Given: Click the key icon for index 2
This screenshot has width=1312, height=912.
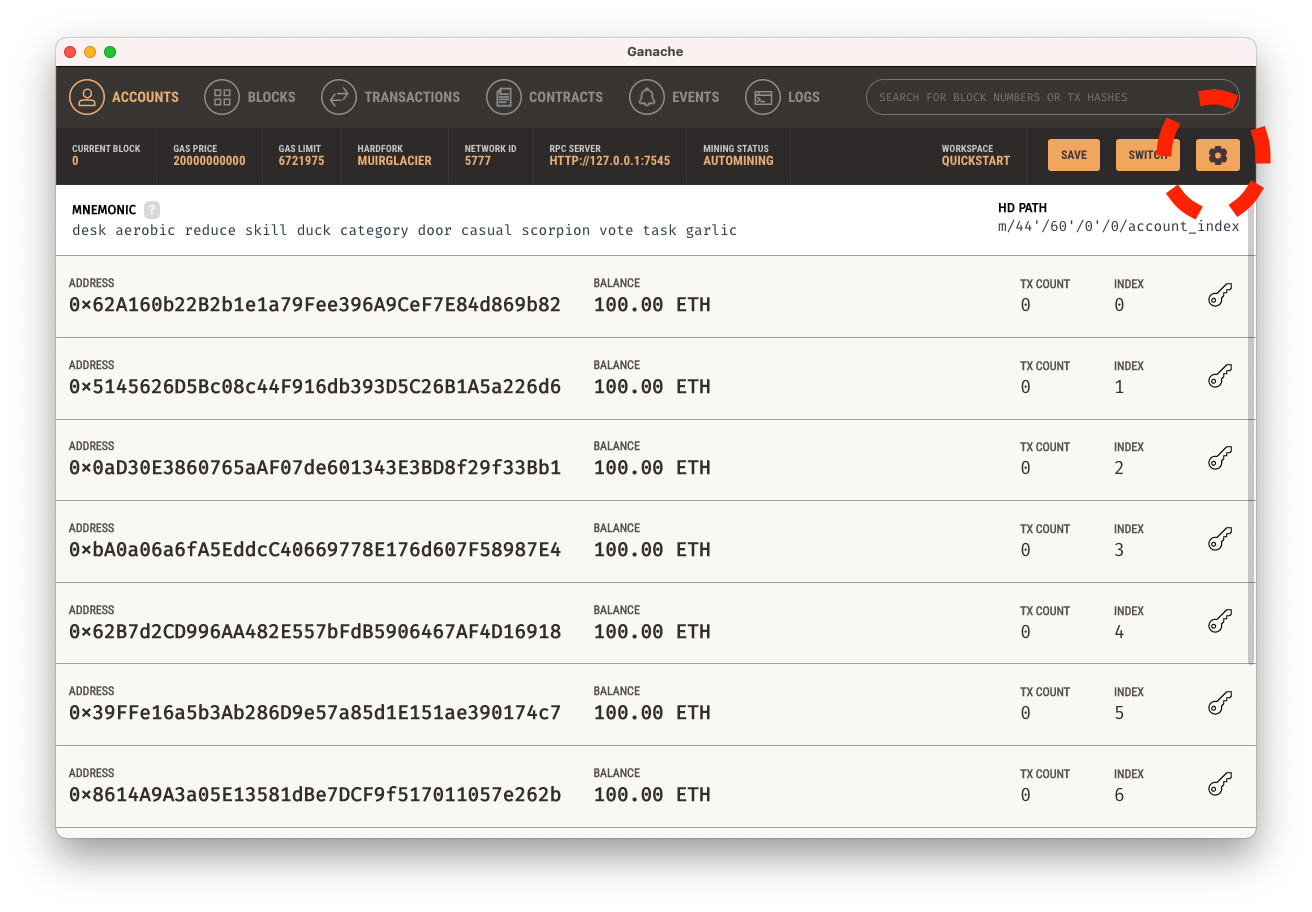Looking at the screenshot, I should click(x=1219, y=458).
